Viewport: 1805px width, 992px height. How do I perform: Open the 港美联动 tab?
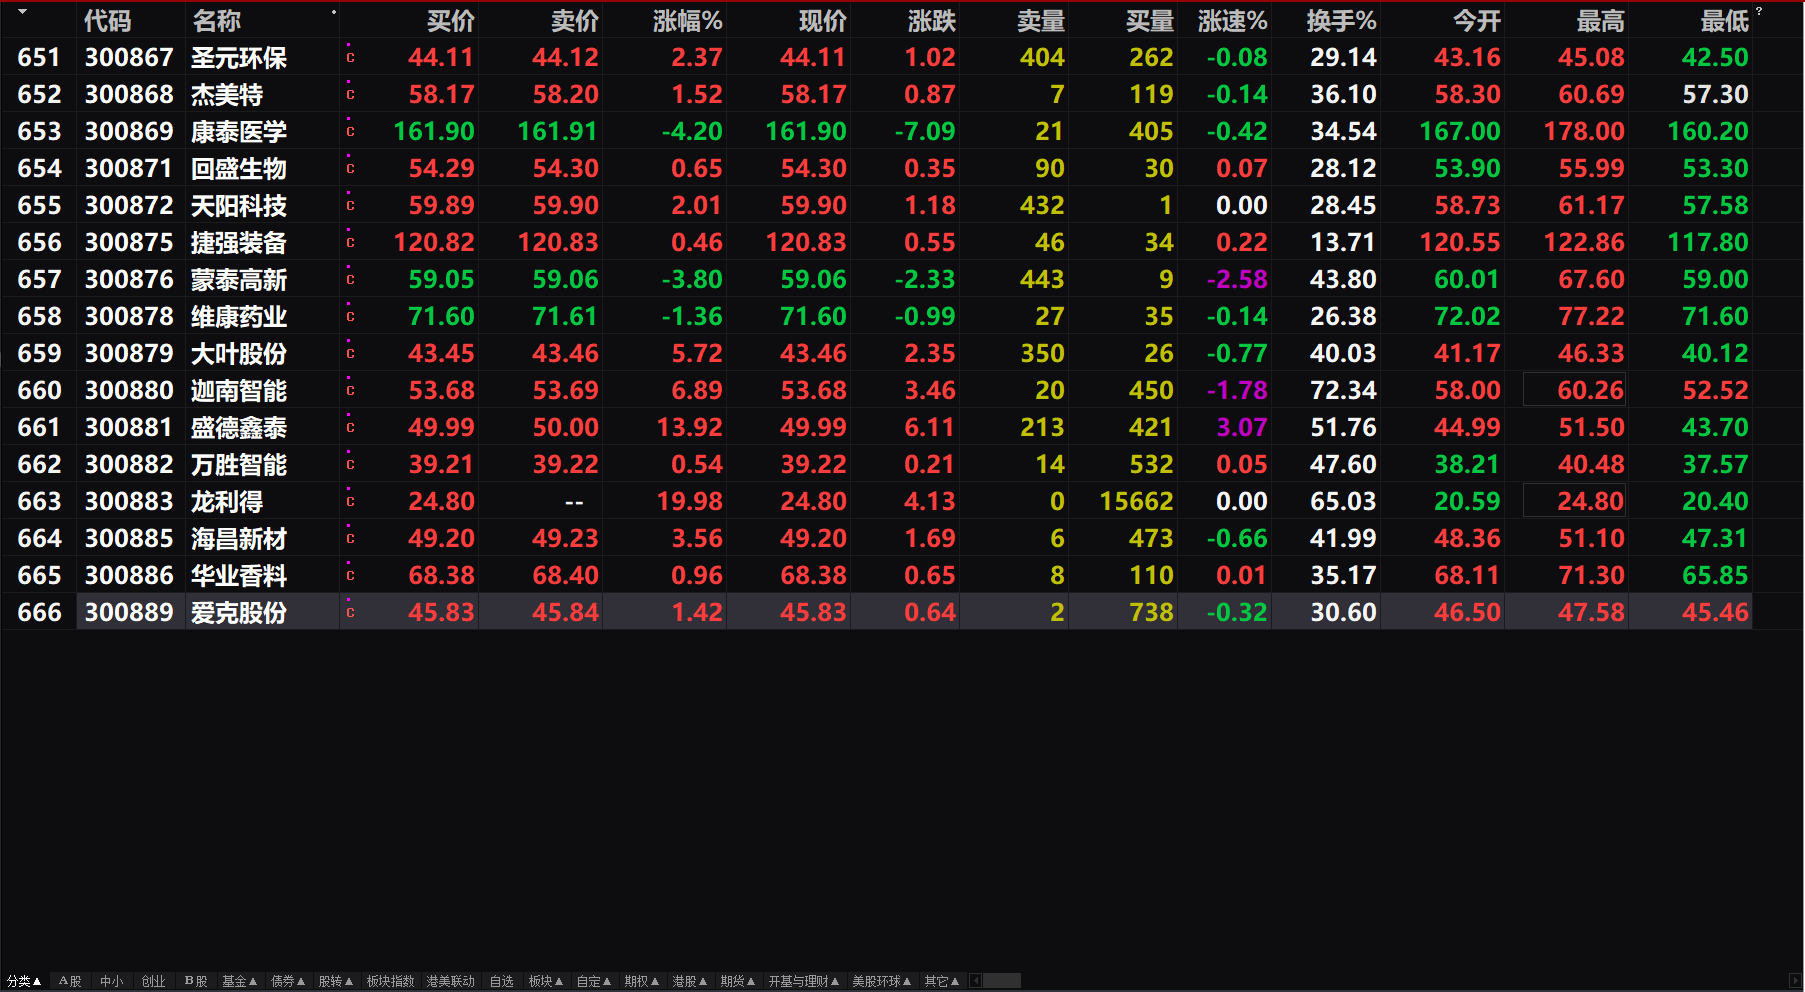click(451, 981)
